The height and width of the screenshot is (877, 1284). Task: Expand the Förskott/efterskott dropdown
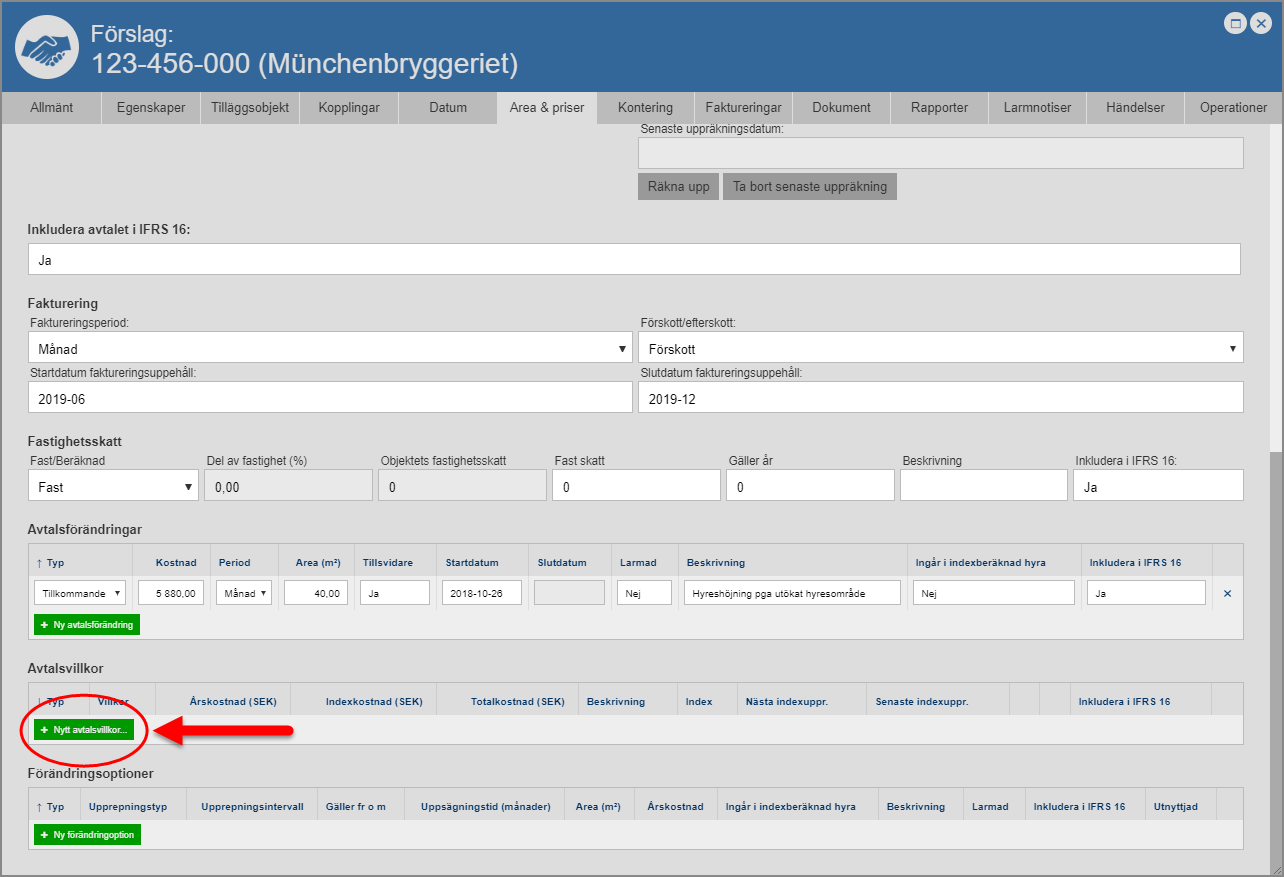pos(940,348)
